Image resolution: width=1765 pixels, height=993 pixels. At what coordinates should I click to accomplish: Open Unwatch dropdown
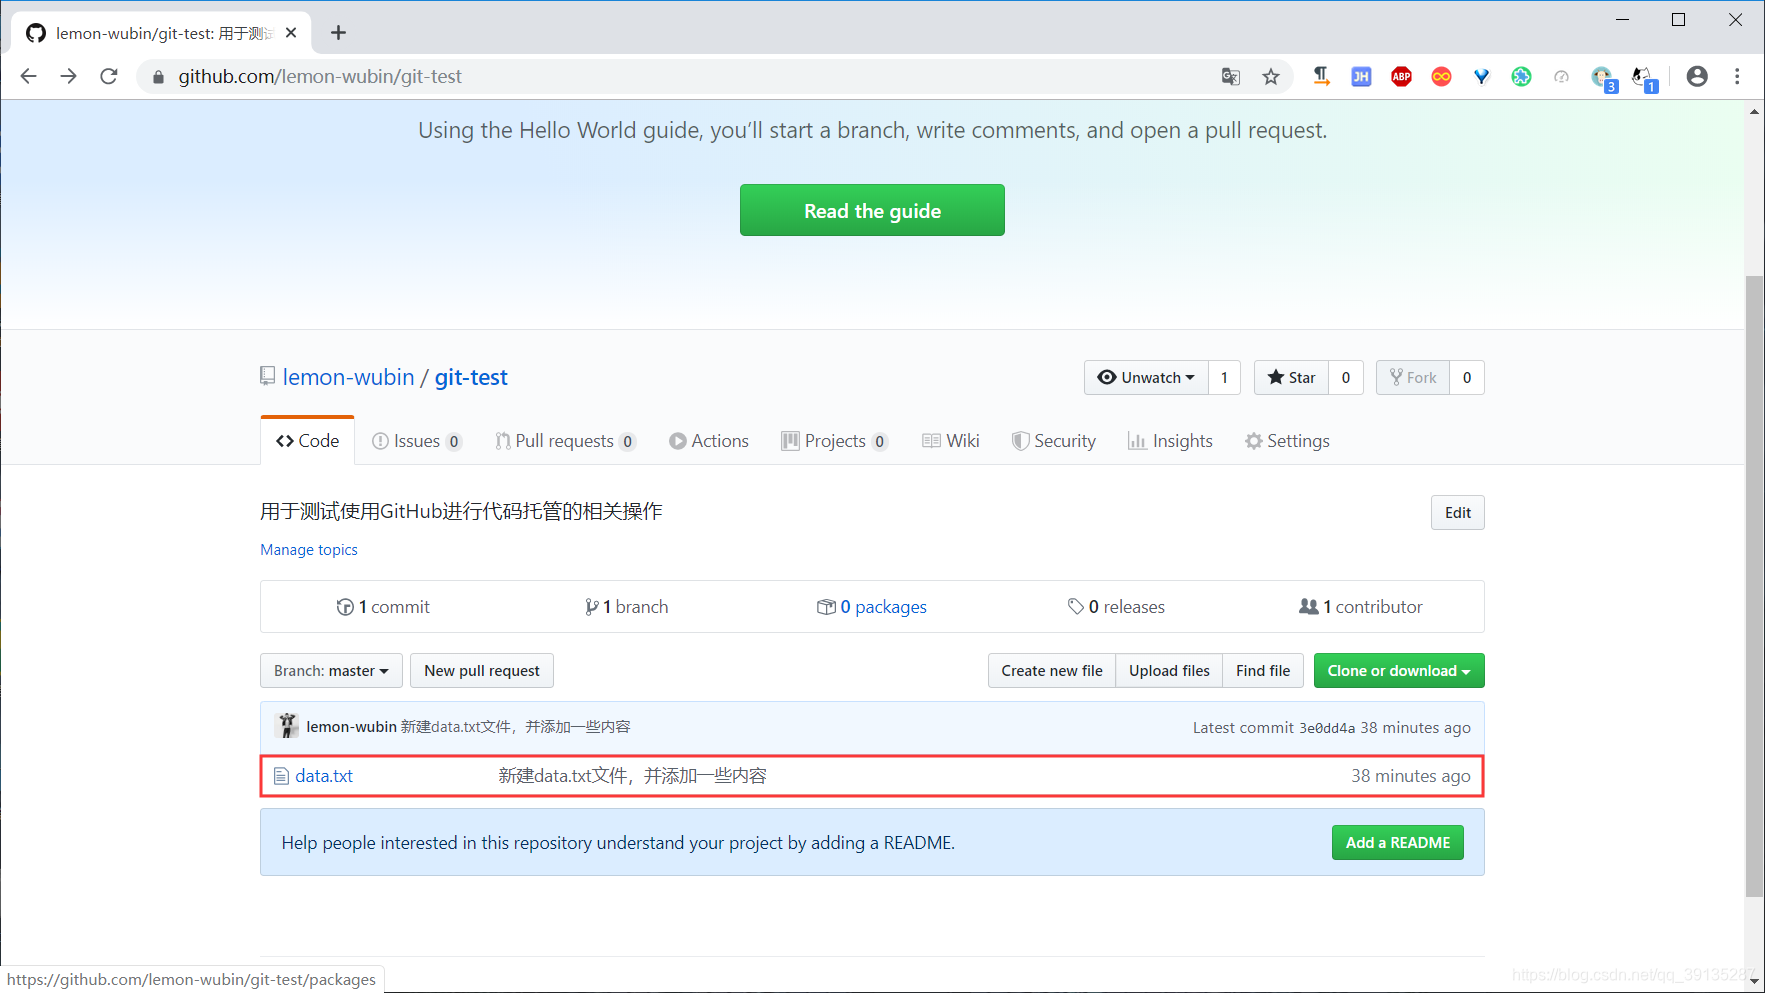tap(1146, 377)
